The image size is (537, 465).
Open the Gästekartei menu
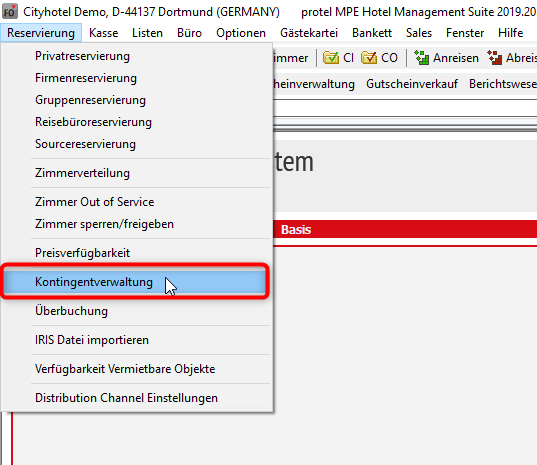[x=309, y=33]
